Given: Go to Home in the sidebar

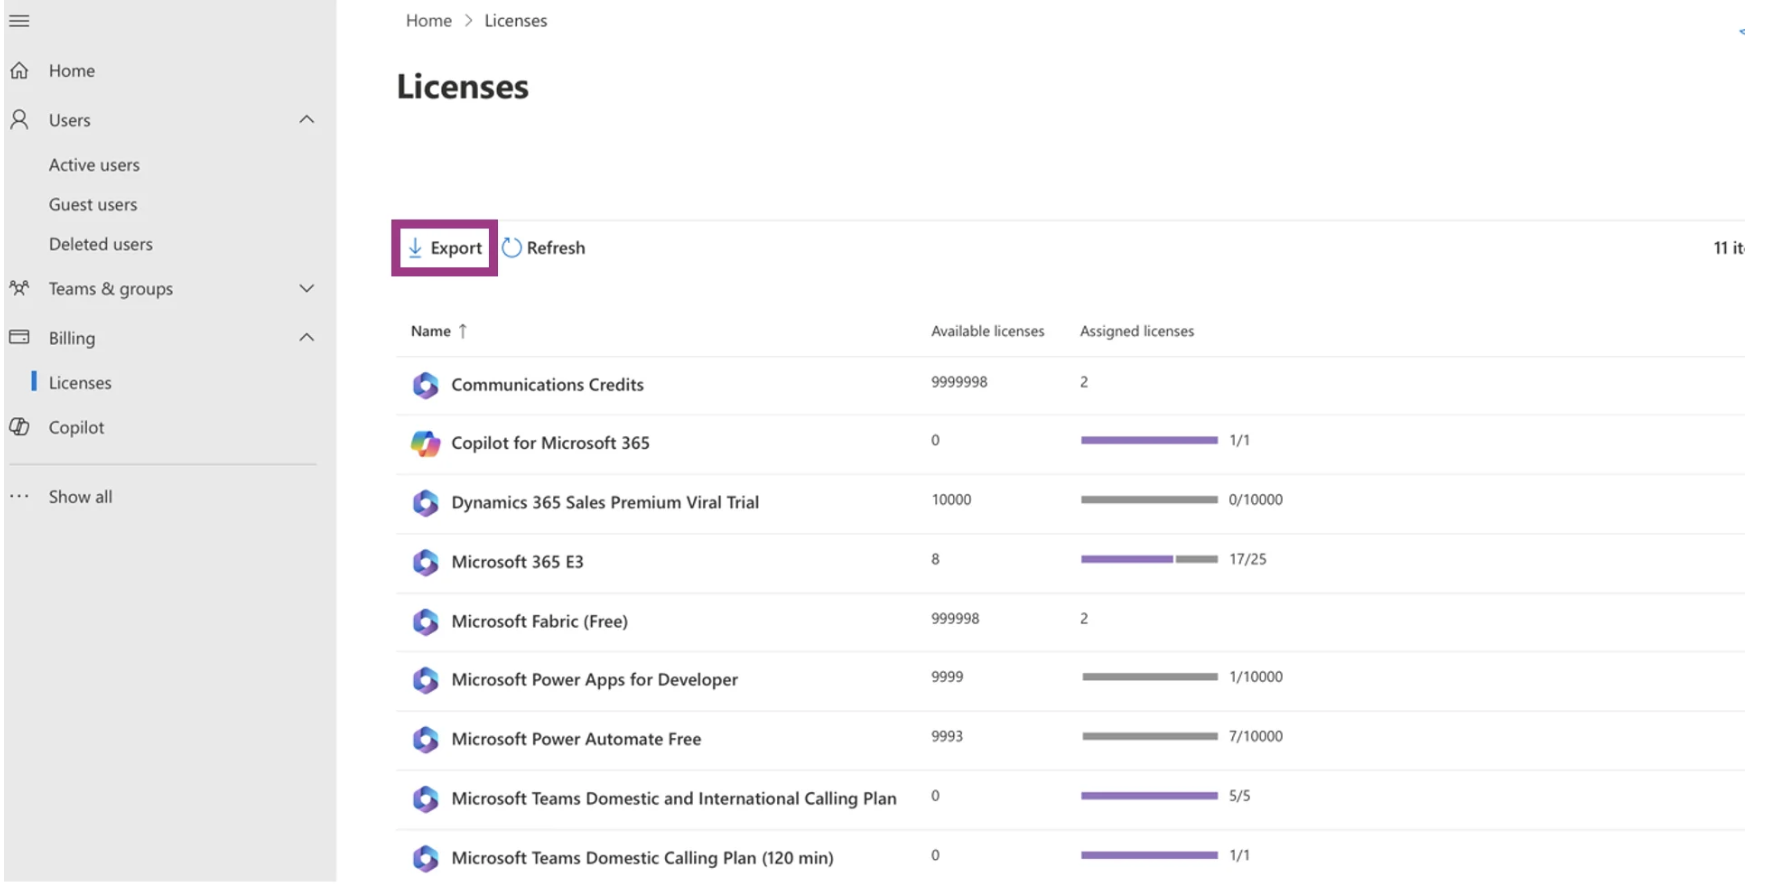Looking at the screenshot, I should tap(72, 71).
